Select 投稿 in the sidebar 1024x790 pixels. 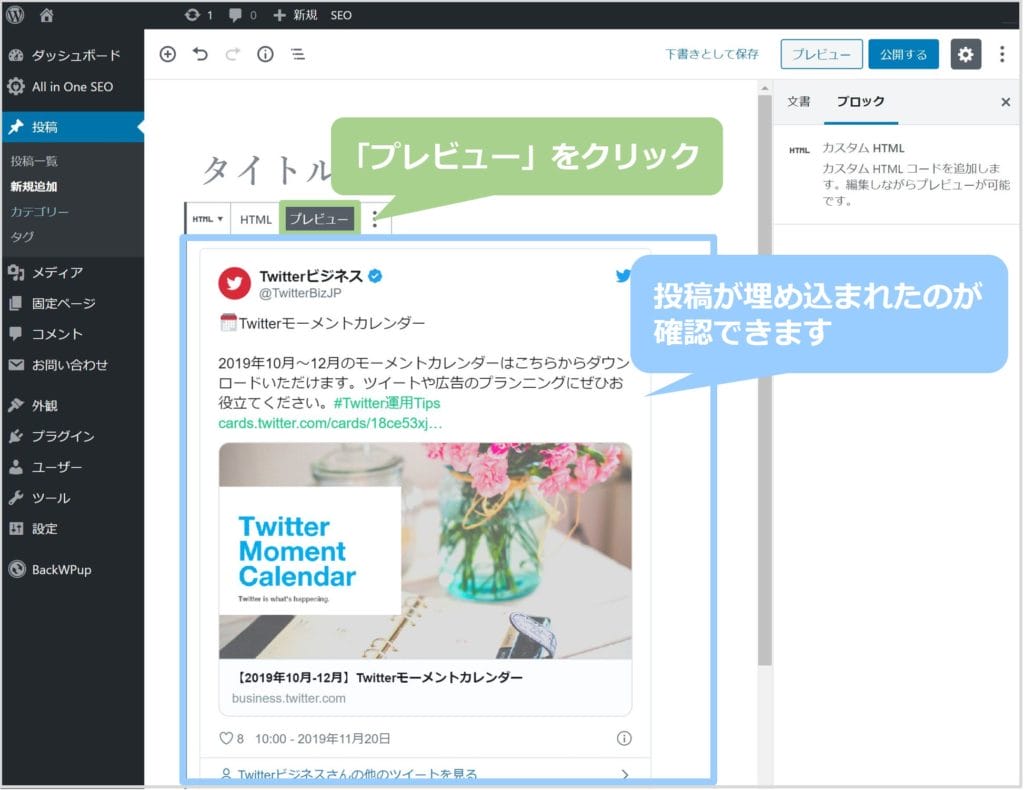(x=72, y=127)
